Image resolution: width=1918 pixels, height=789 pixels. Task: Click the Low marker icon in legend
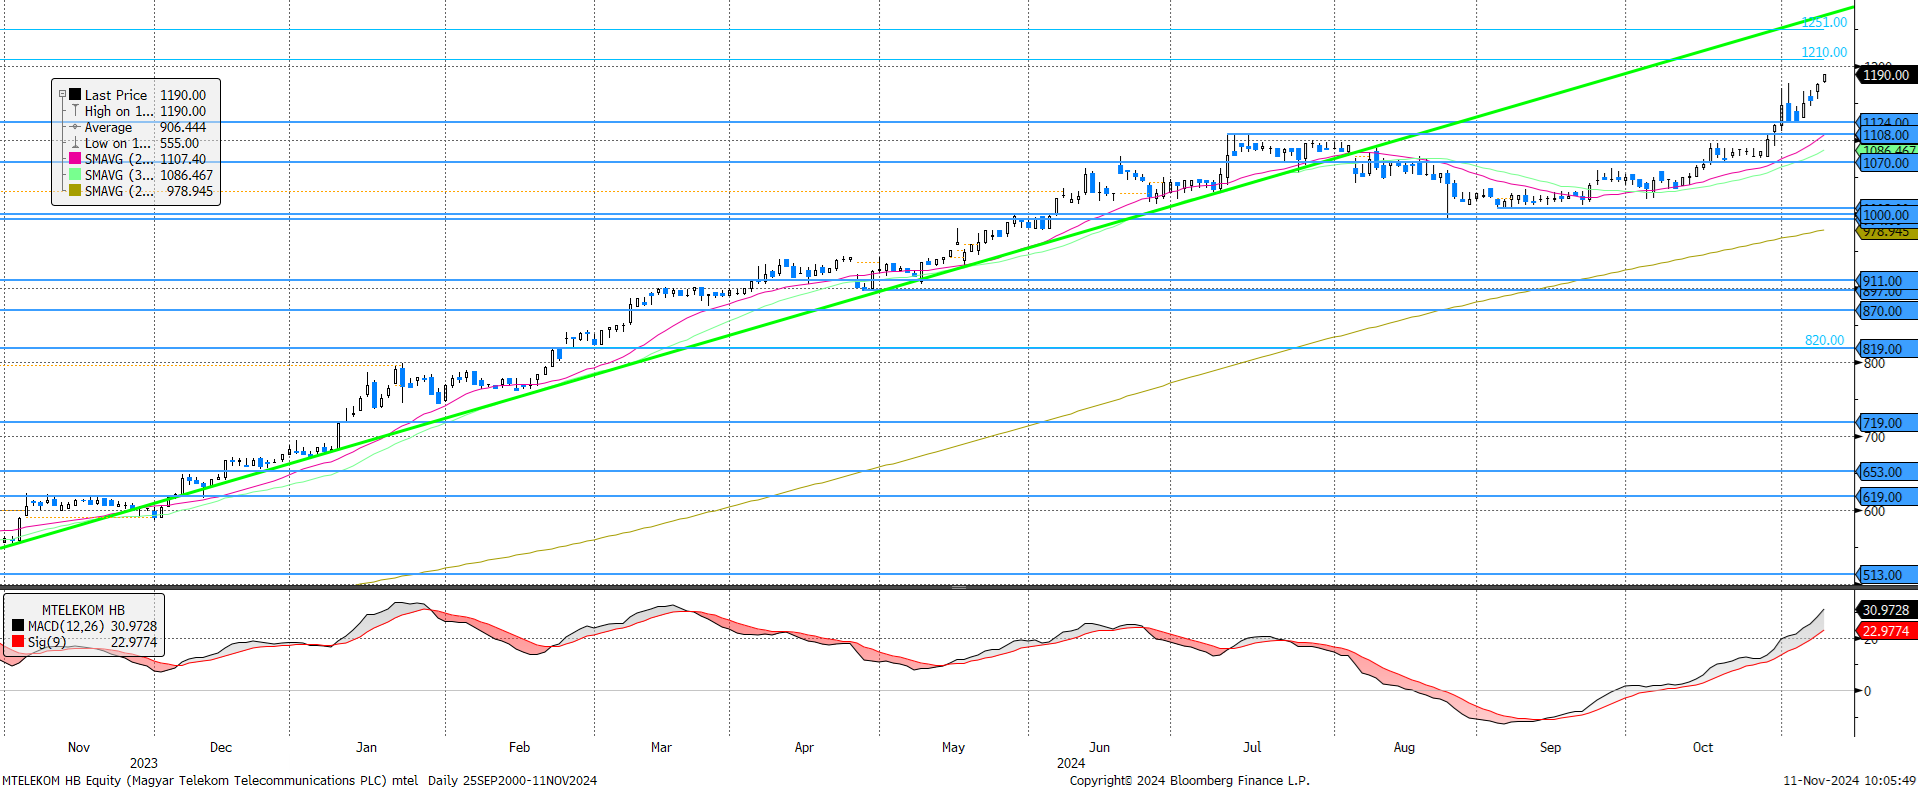[x=75, y=143]
